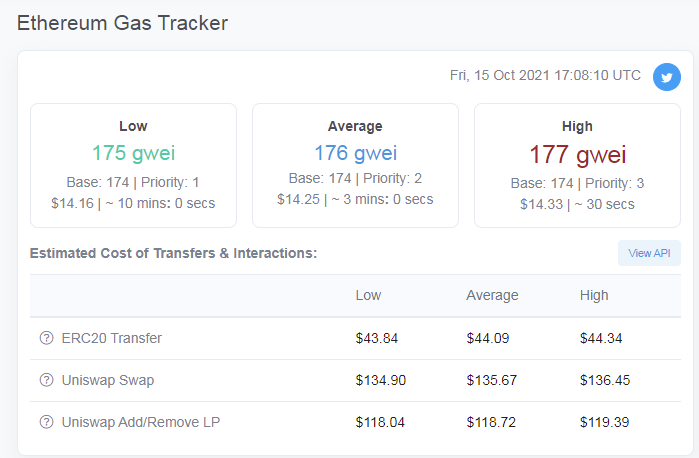Click the Ethereum Gas Tracker heading
This screenshot has height=458, width=699.
point(122,23)
